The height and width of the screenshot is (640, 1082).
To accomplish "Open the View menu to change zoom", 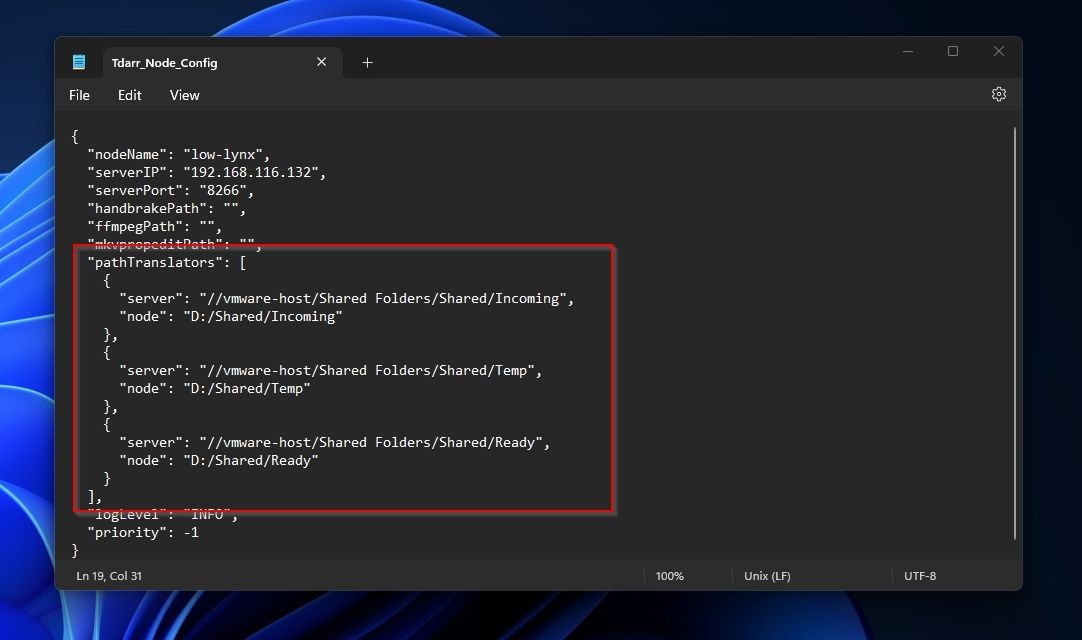I will click(x=184, y=95).
